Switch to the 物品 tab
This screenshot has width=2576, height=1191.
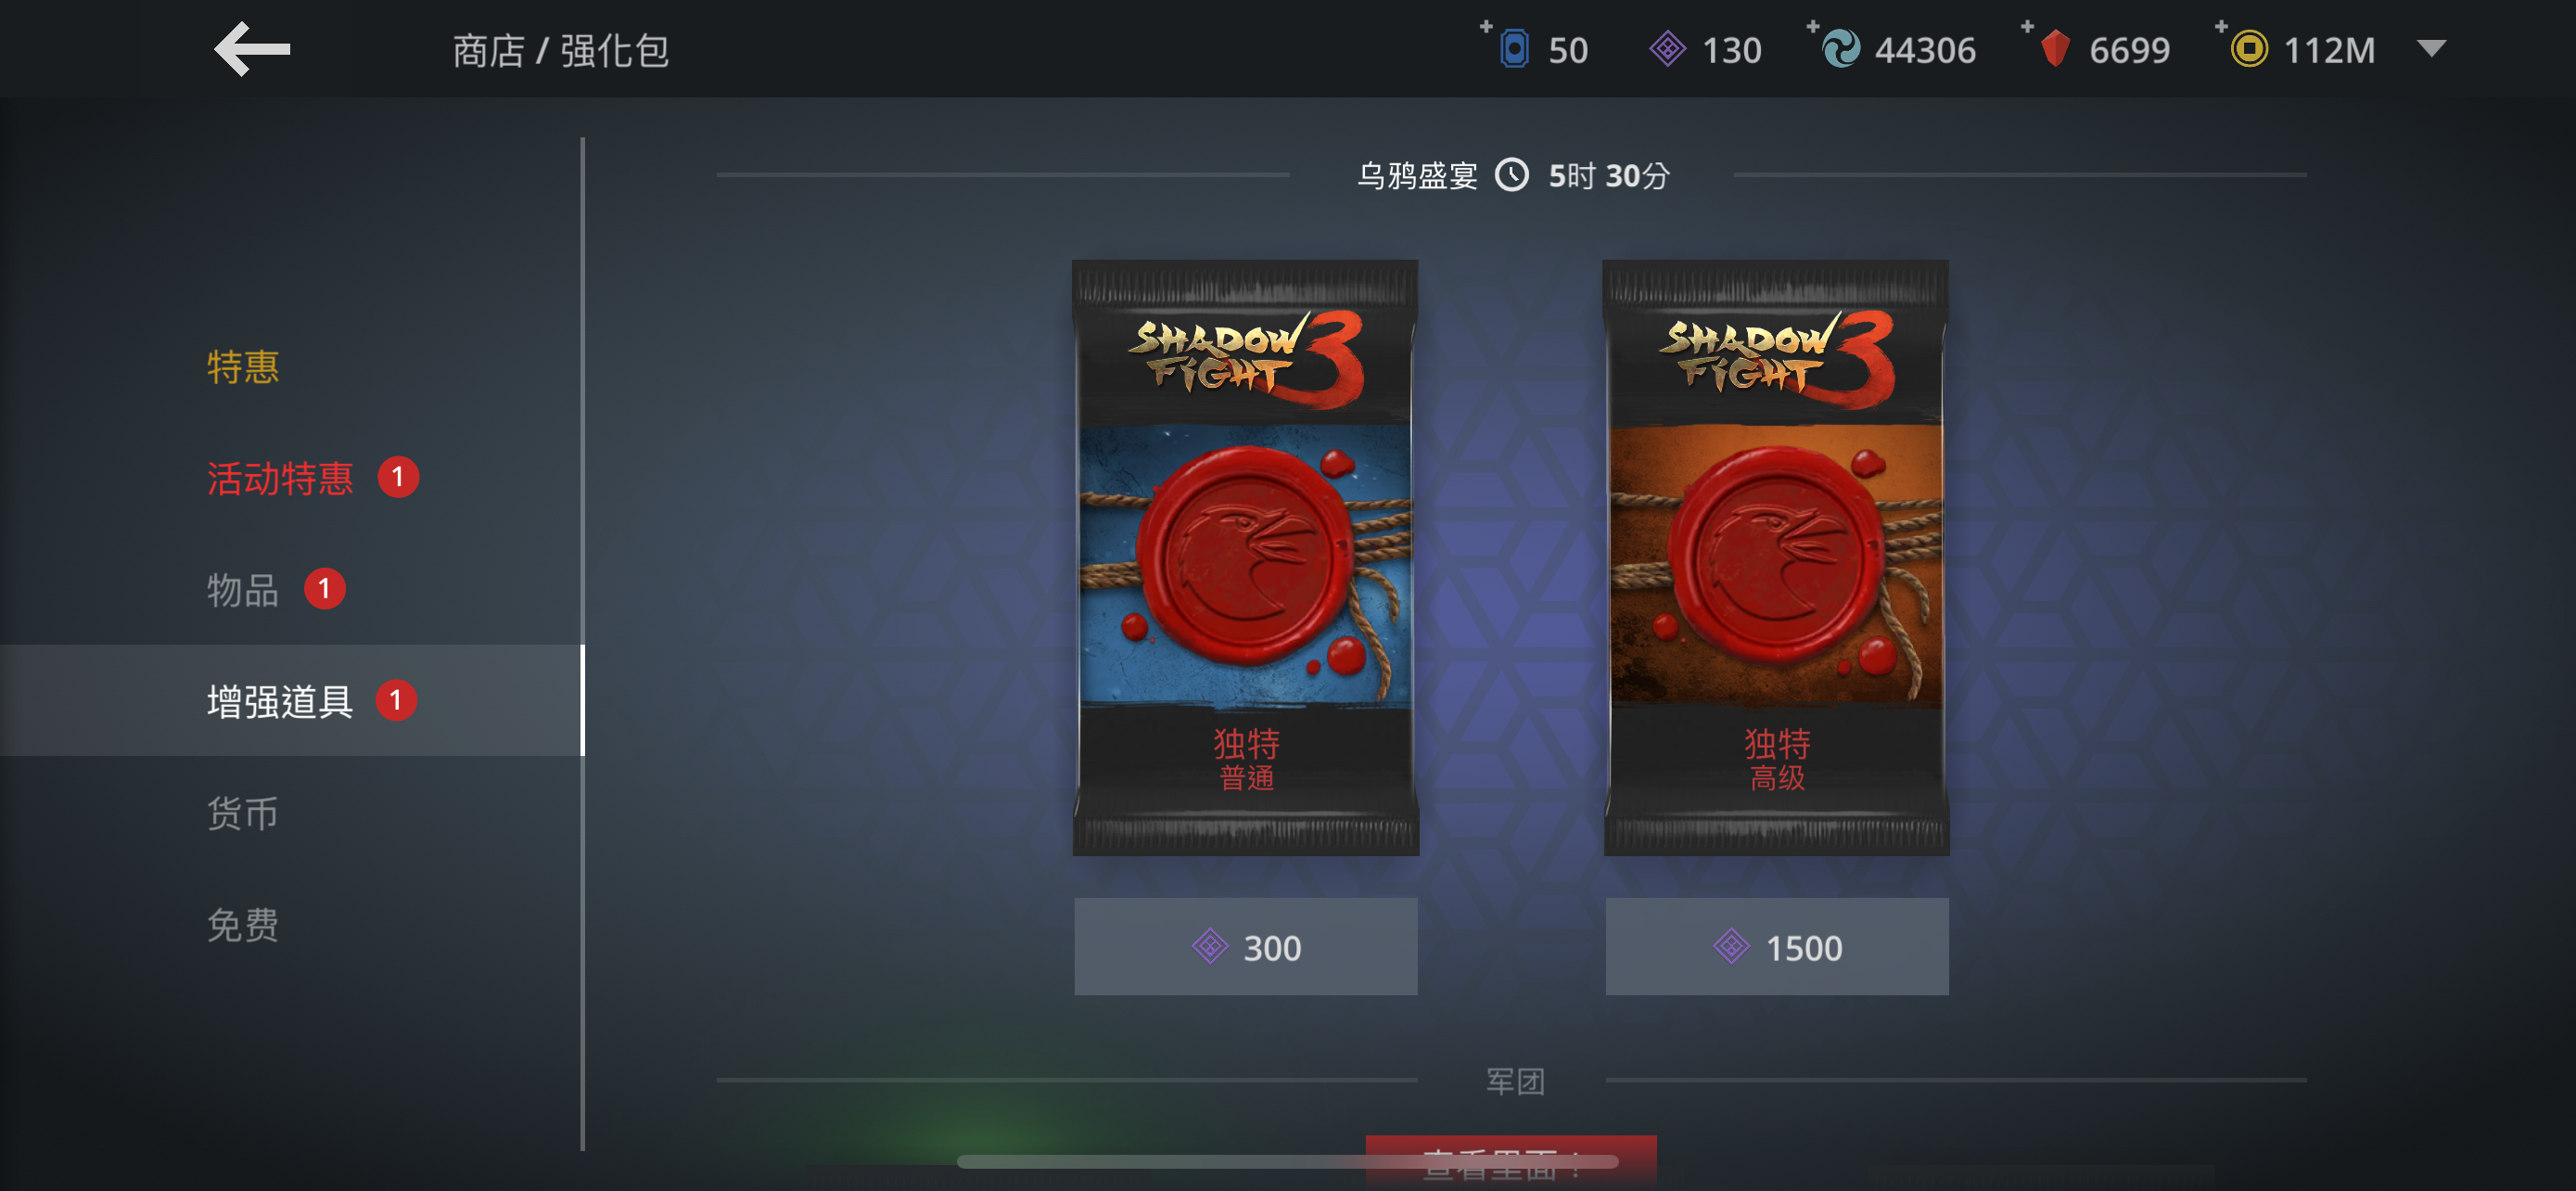(243, 590)
